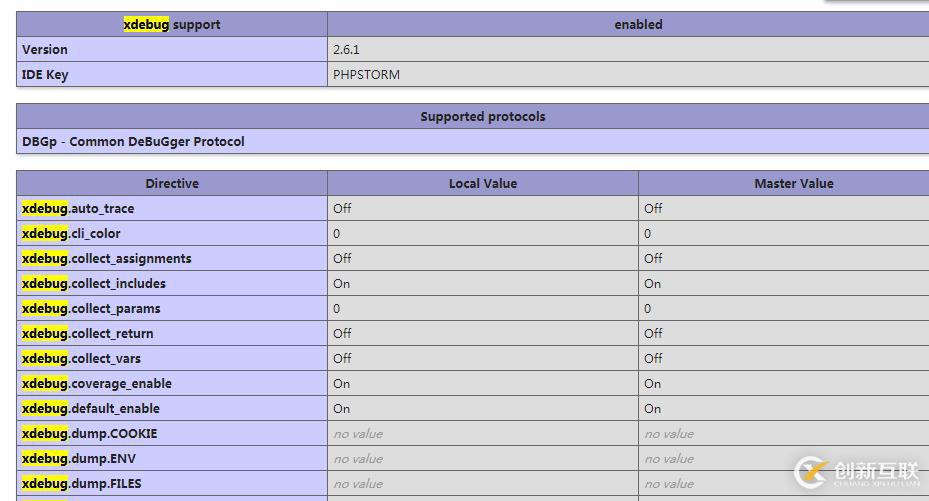Click the Supported protocols header
Image resolution: width=929 pixels, height=501 pixels.
coord(482,116)
